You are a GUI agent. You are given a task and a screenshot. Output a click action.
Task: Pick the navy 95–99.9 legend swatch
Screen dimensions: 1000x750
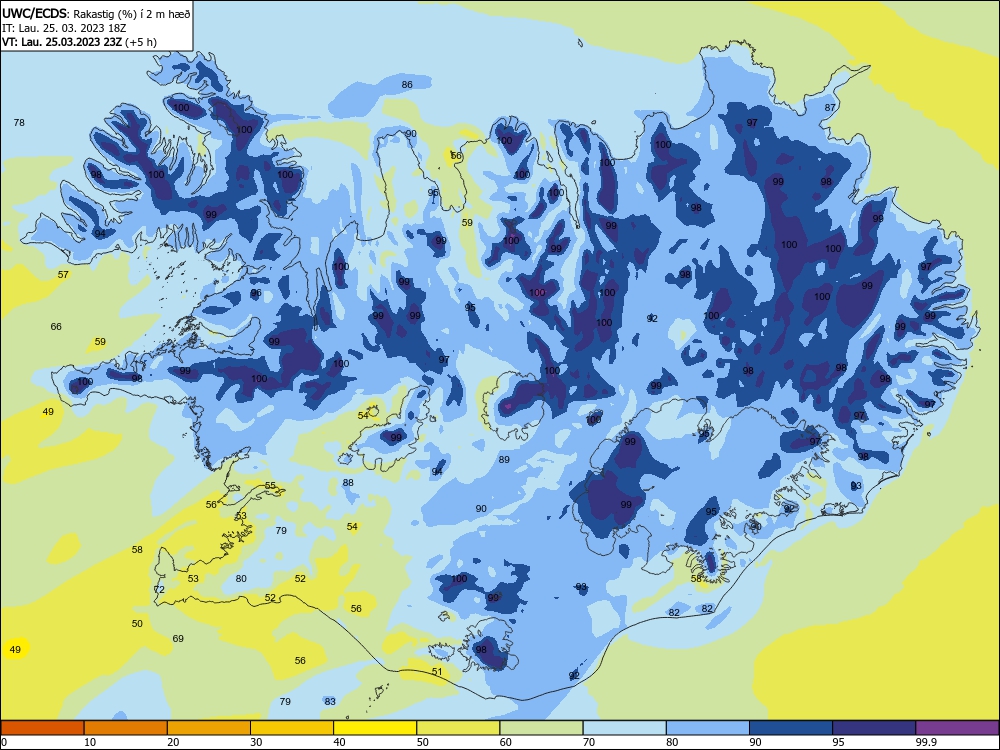click(874, 728)
